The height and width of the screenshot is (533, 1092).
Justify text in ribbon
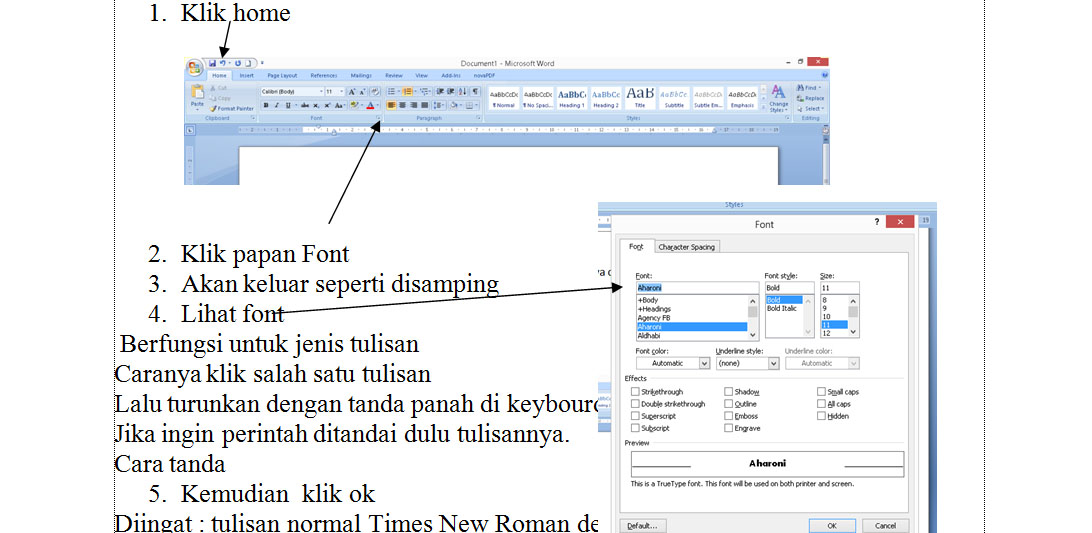(424, 105)
